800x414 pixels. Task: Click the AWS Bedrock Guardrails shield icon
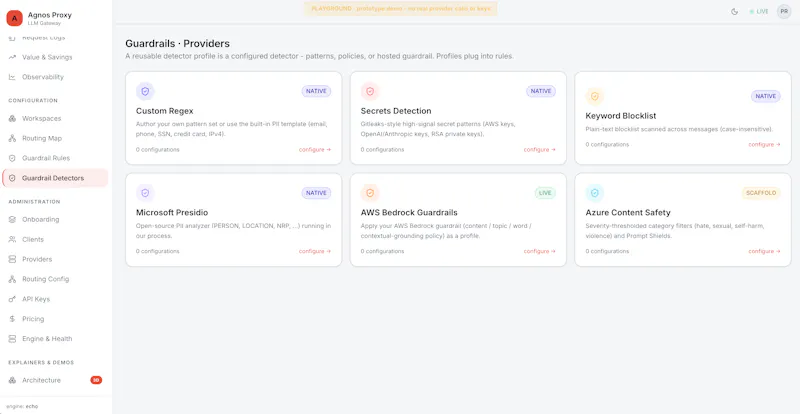tap(370, 193)
